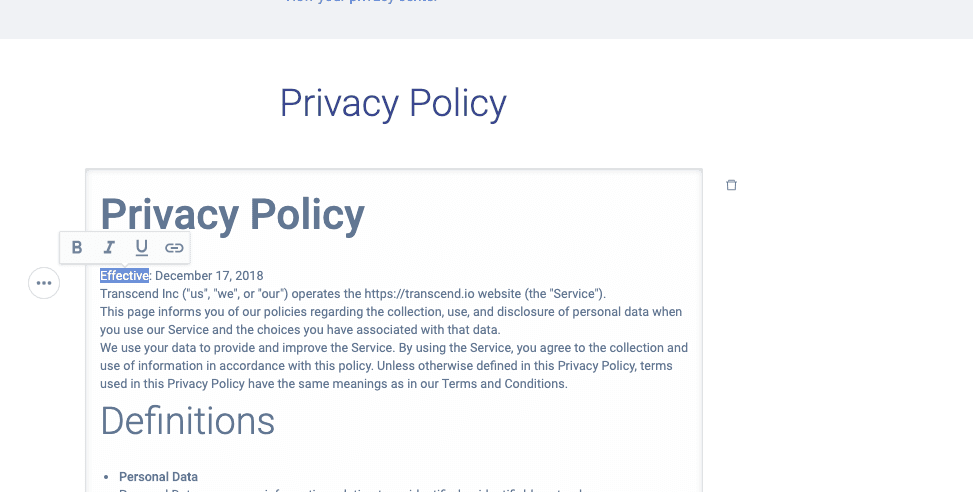Click the gray header band at top
This screenshot has width=973, height=492.
pyautogui.click(x=600, y=18)
